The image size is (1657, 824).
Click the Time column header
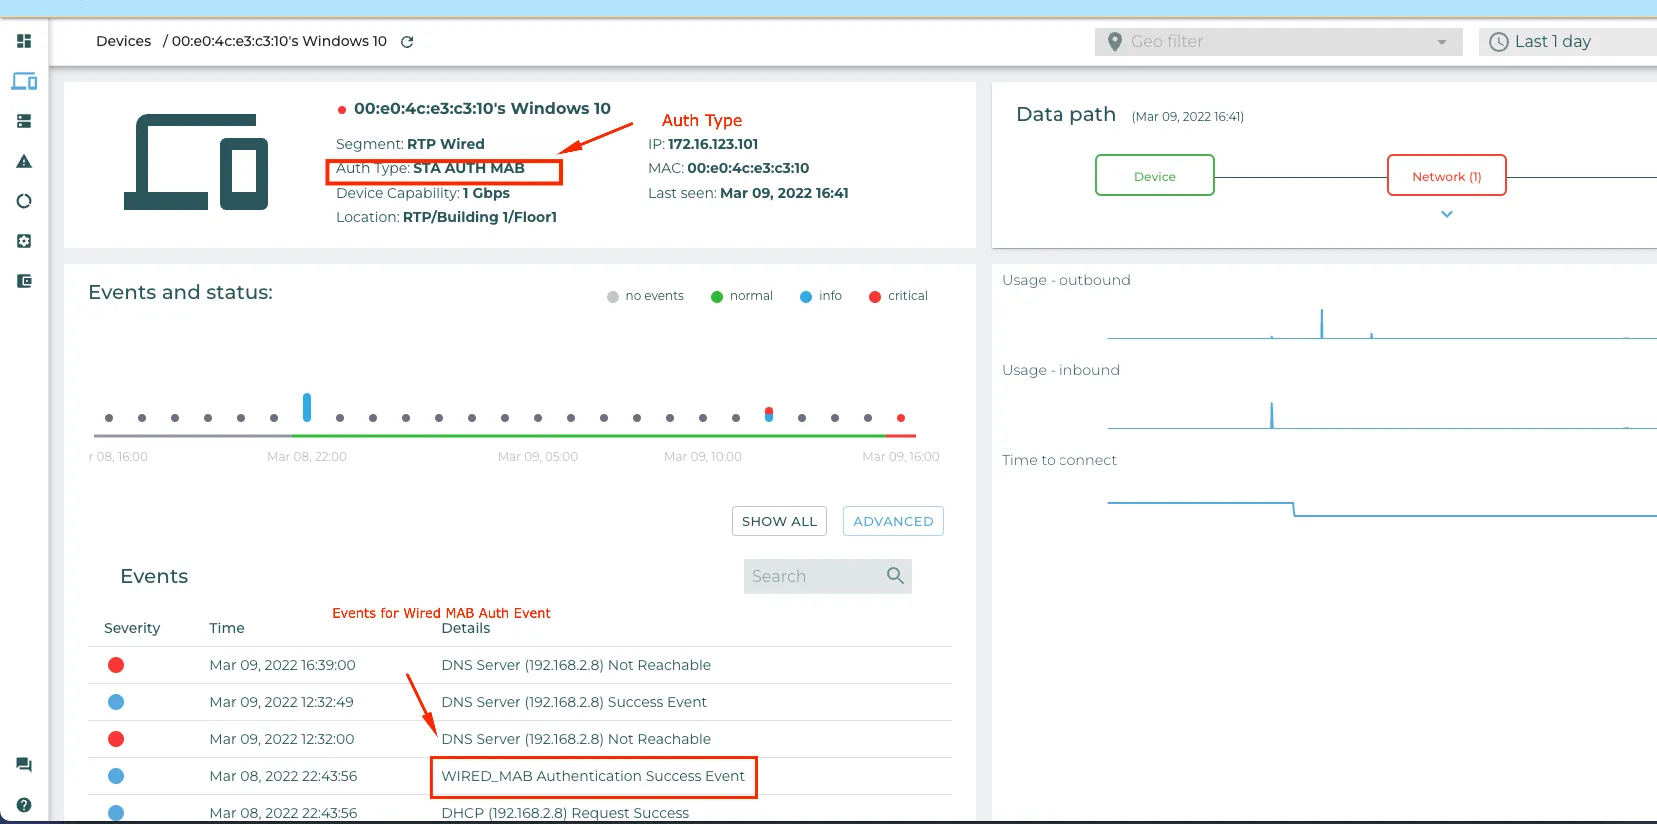(x=227, y=628)
